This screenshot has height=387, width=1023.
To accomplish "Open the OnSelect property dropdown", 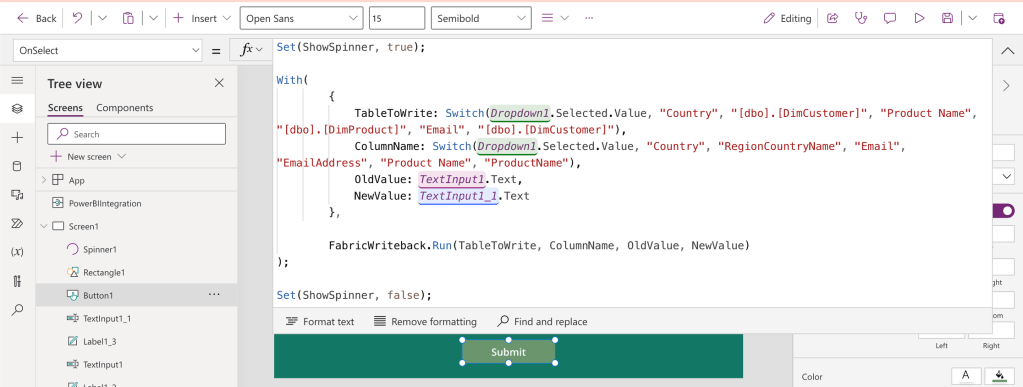I will (x=108, y=50).
